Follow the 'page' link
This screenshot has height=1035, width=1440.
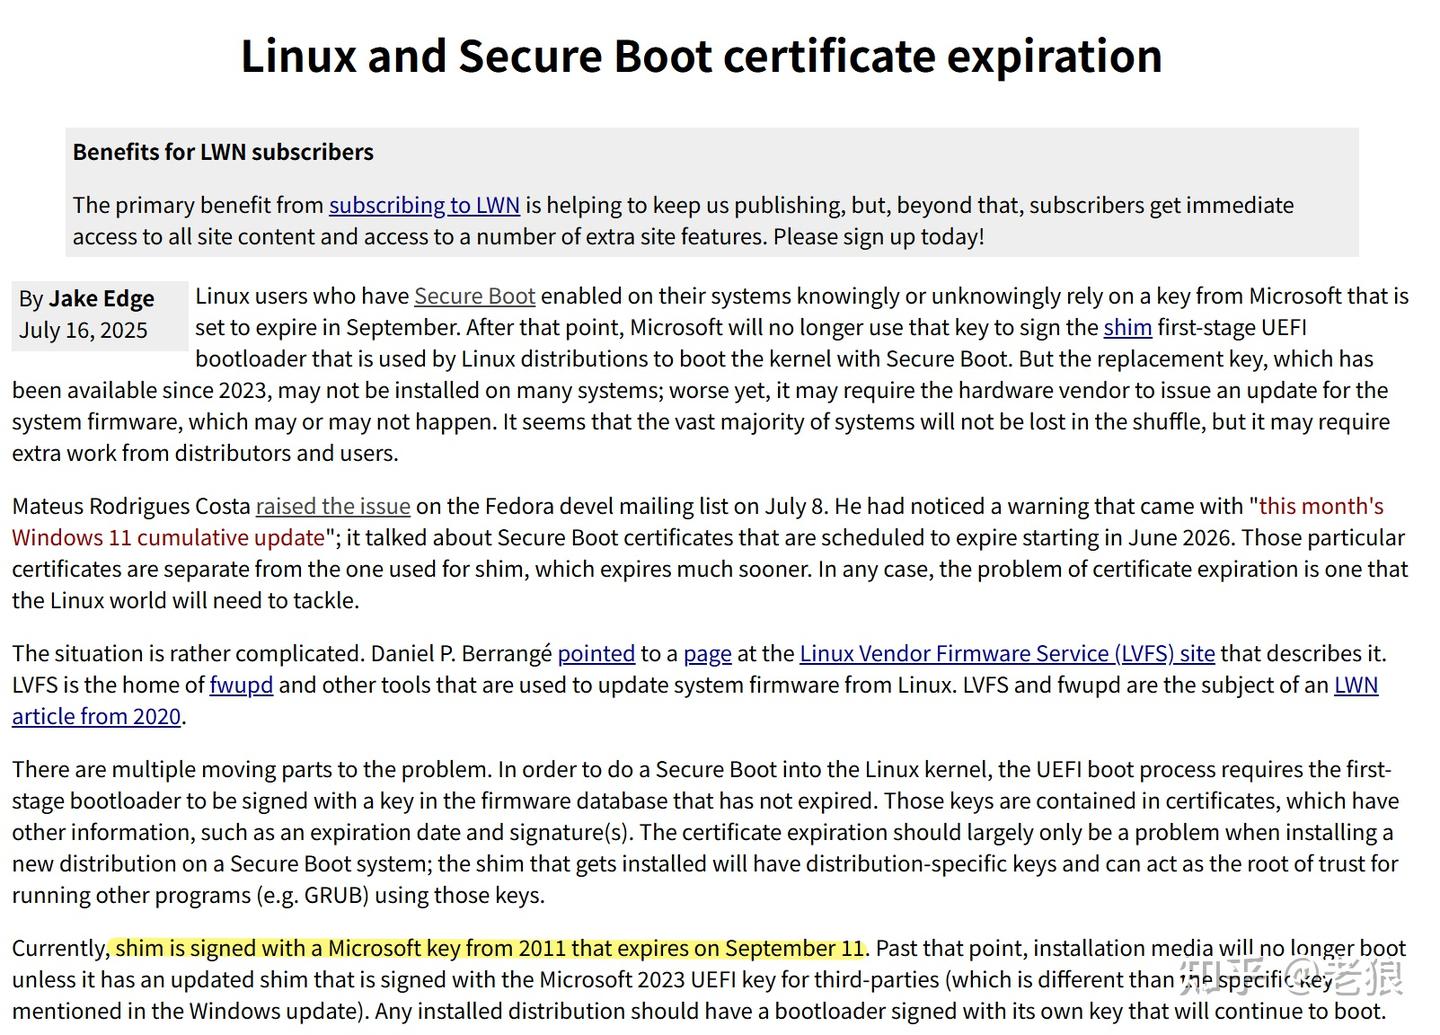coord(708,653)
